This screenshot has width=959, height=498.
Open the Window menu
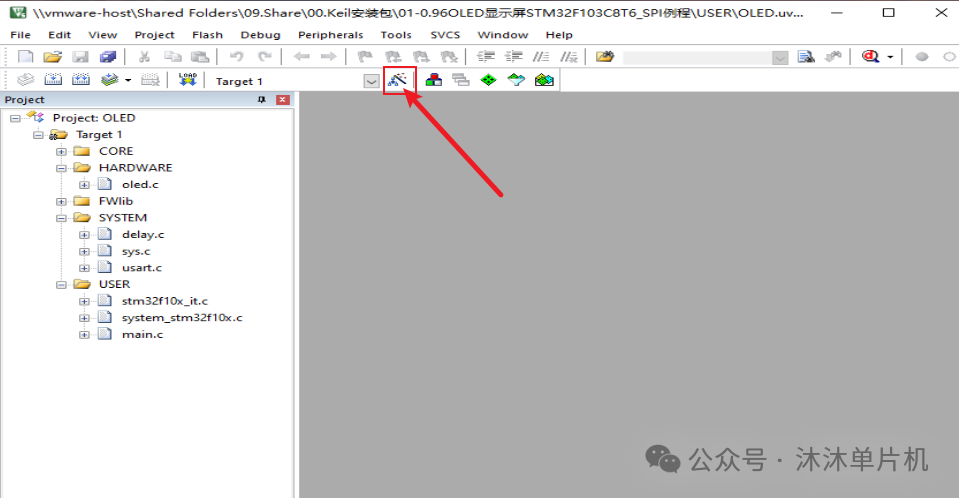pos(503,35)
